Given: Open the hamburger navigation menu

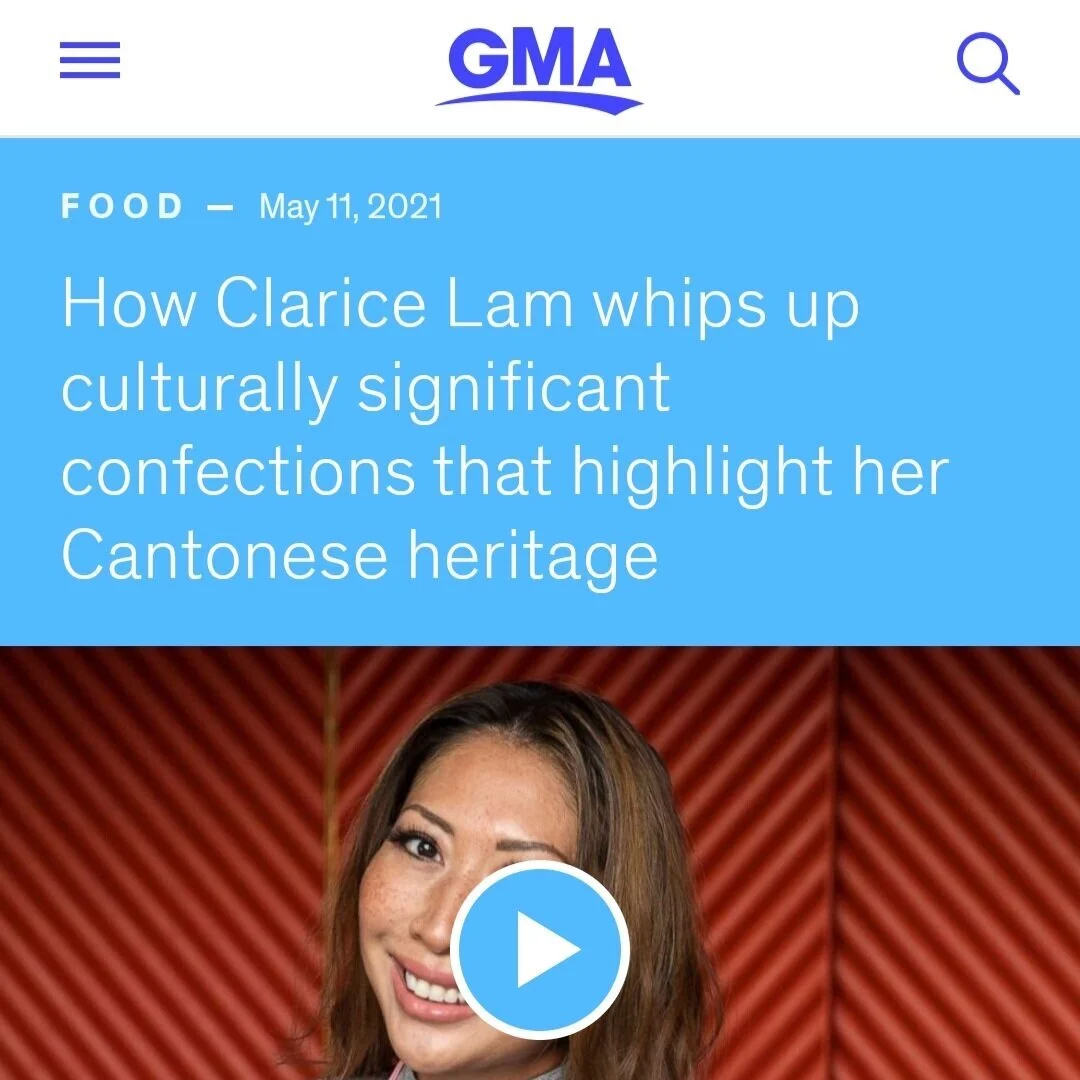Looking at the screenshot, I should coord(90,60).
